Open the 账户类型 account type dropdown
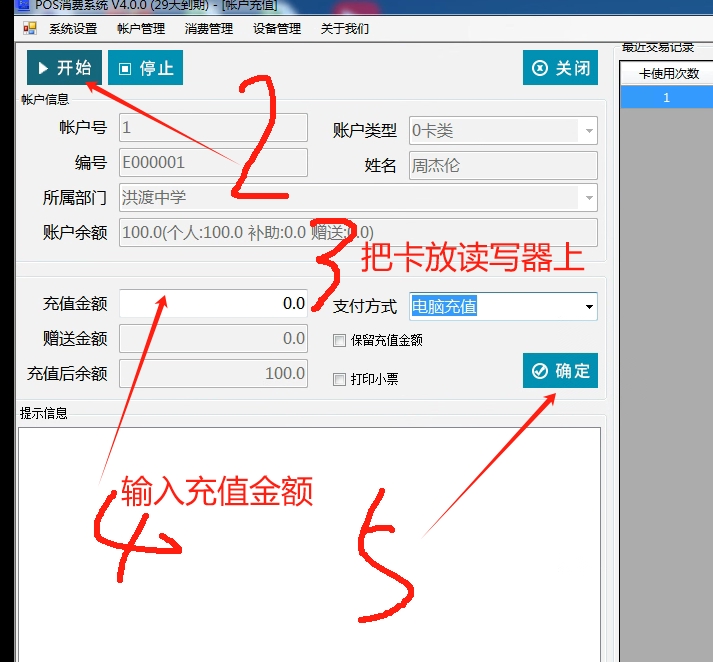 click(x=588, y=131)
